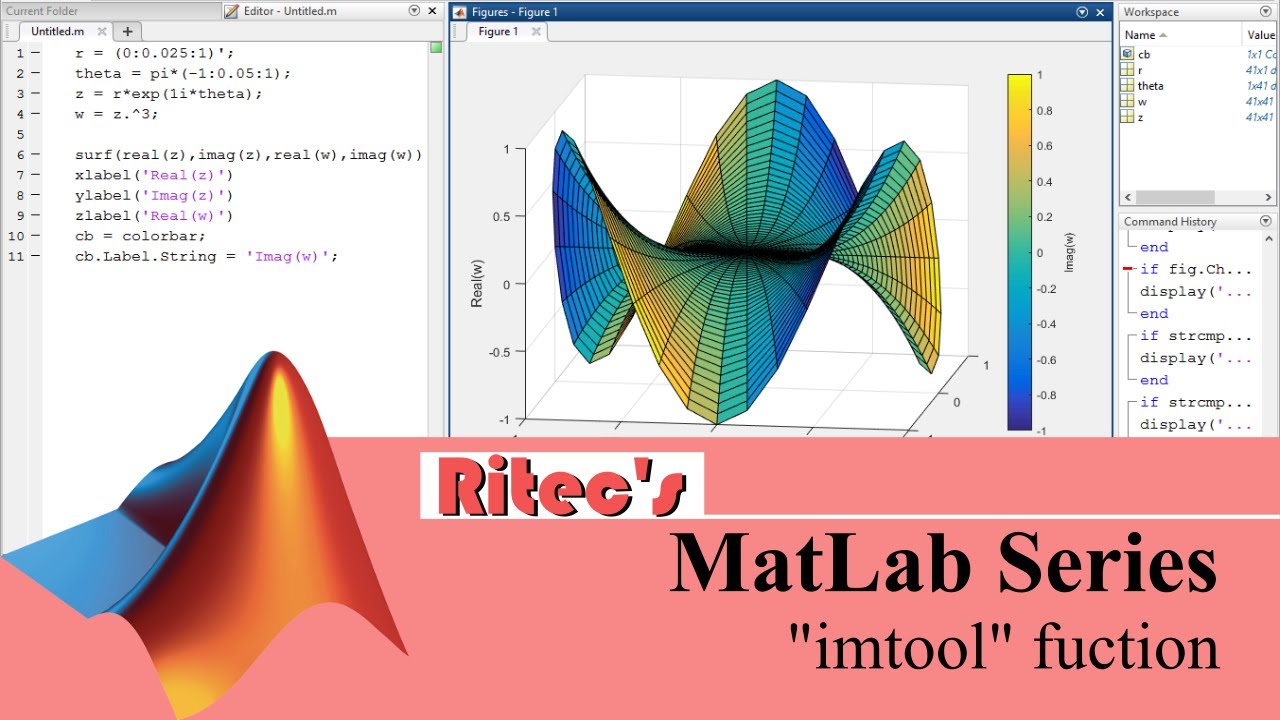1280x720 pixels.
Task: Open the Figures panel actions dropdown
Action: (x=1081, y=12)
